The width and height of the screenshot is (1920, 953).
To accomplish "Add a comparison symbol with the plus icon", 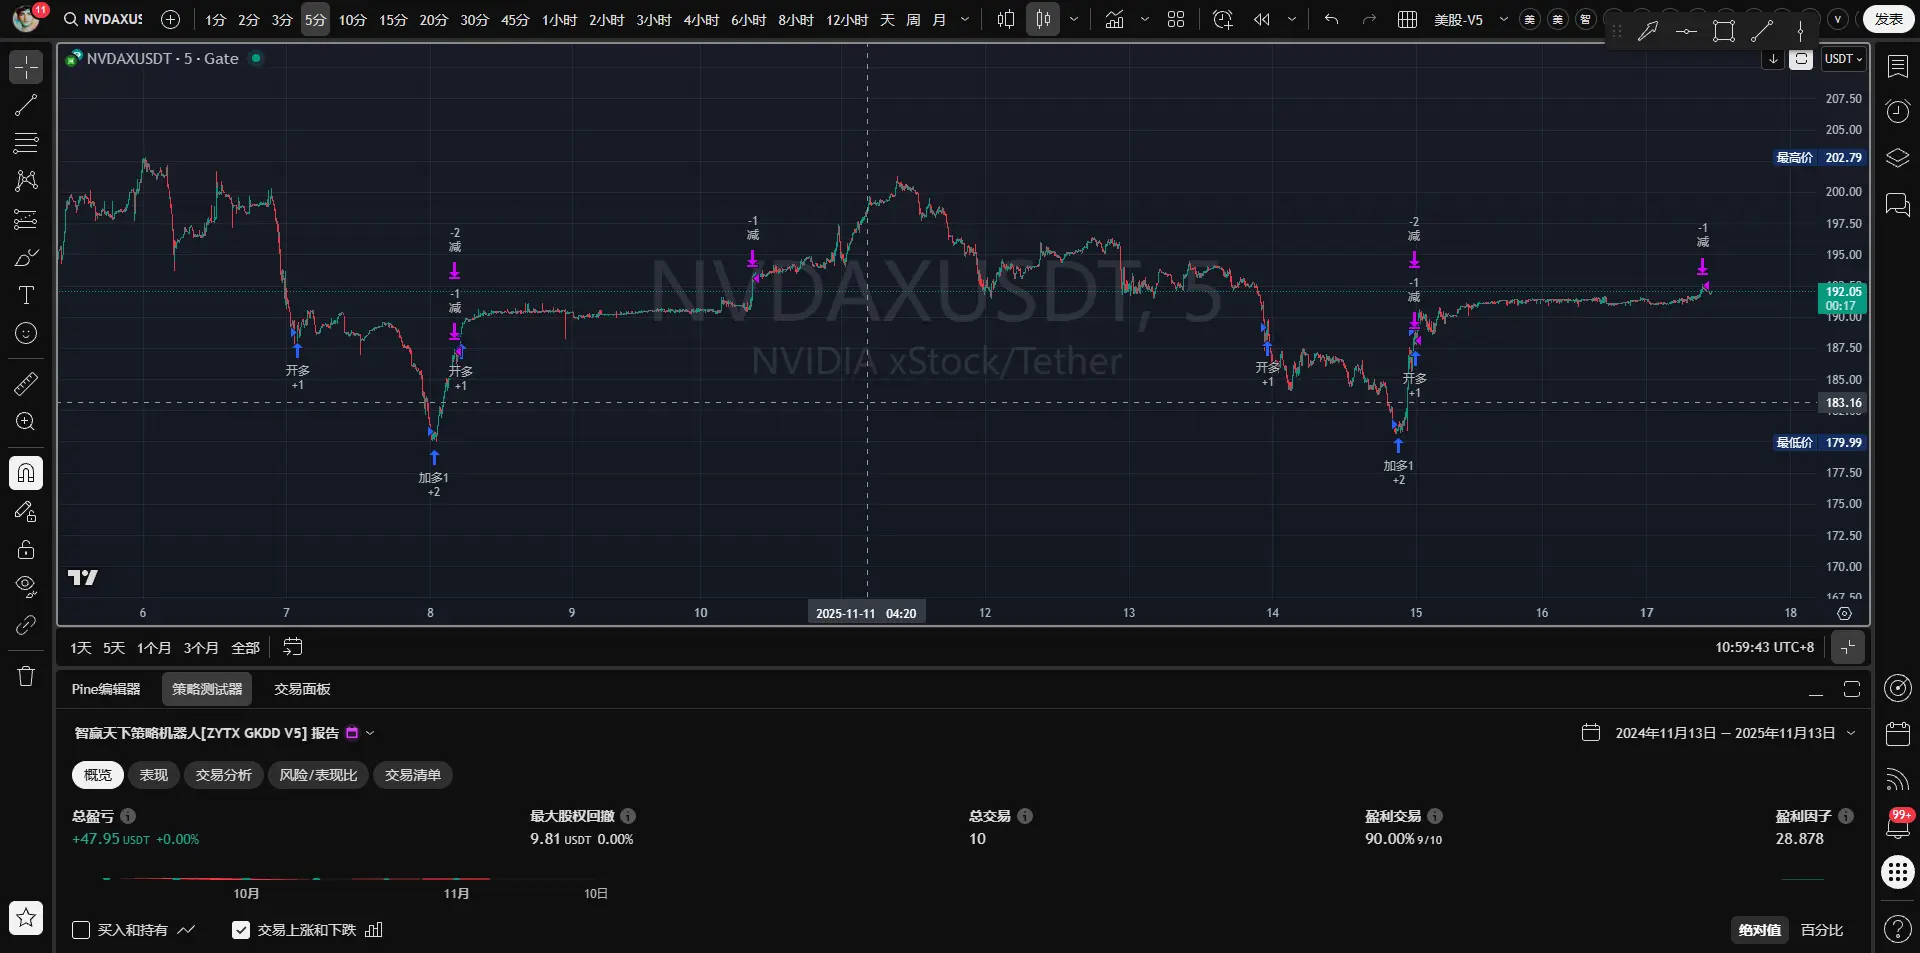I will [170, 19].
